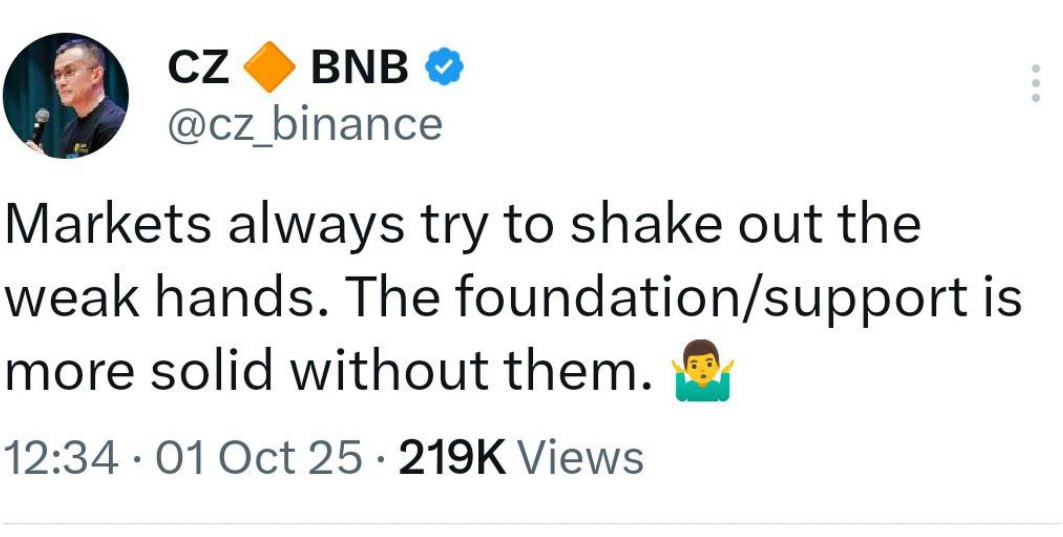Click the blue verified checkmark badge
This screenshot has width=1063, height=537.
444,69
